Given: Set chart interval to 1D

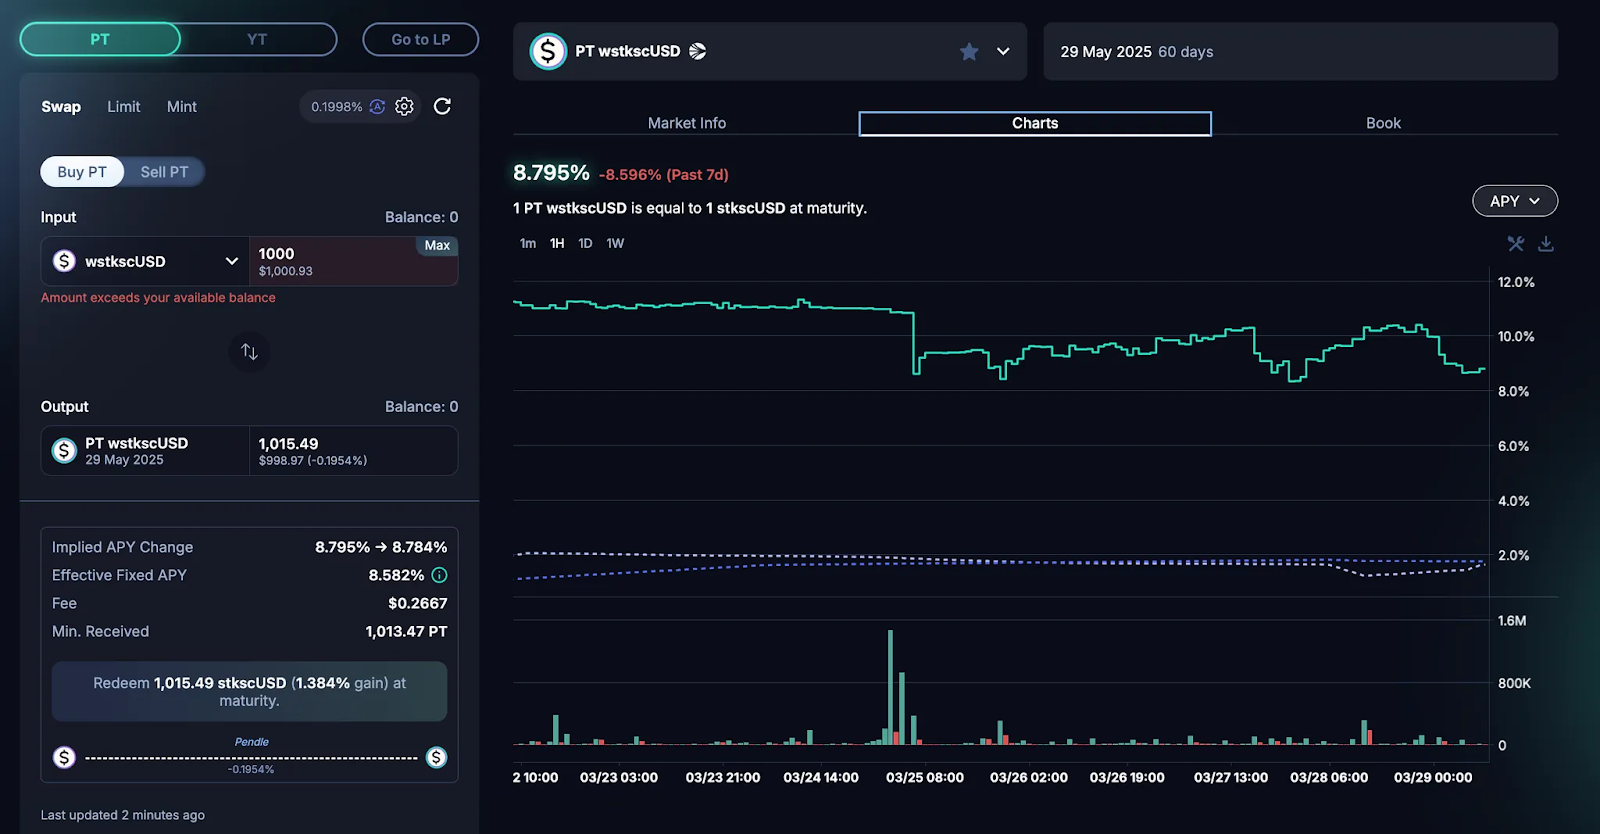Looking at the screenshot, I should tap(585, 243).
